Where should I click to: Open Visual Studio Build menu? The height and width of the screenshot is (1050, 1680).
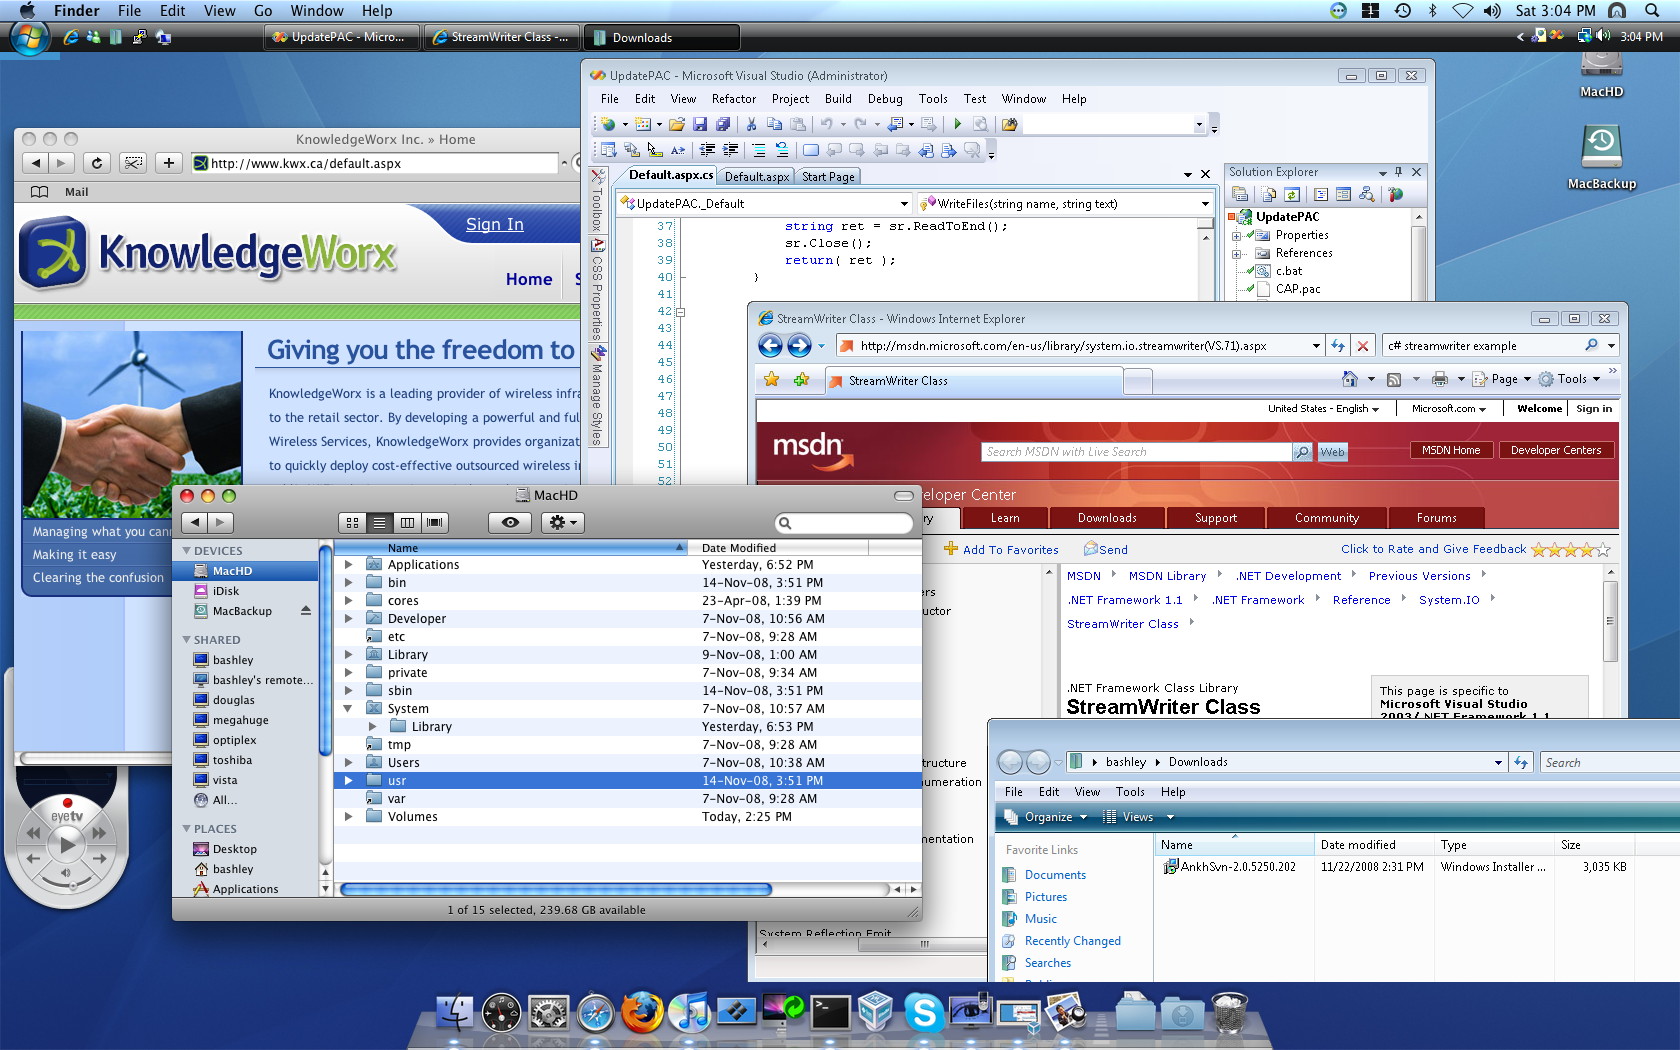point(838,99)
